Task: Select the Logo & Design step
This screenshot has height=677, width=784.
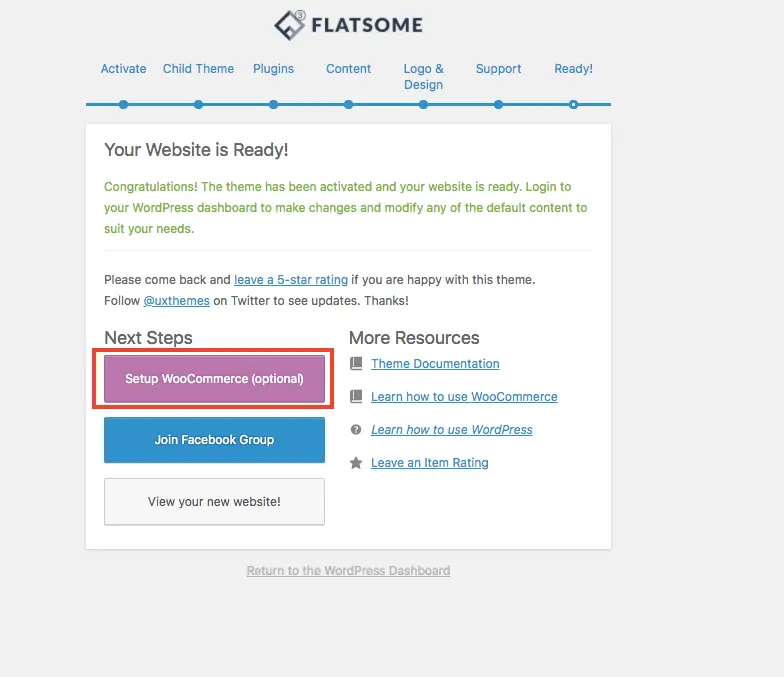Action: (x=424, y=76)
